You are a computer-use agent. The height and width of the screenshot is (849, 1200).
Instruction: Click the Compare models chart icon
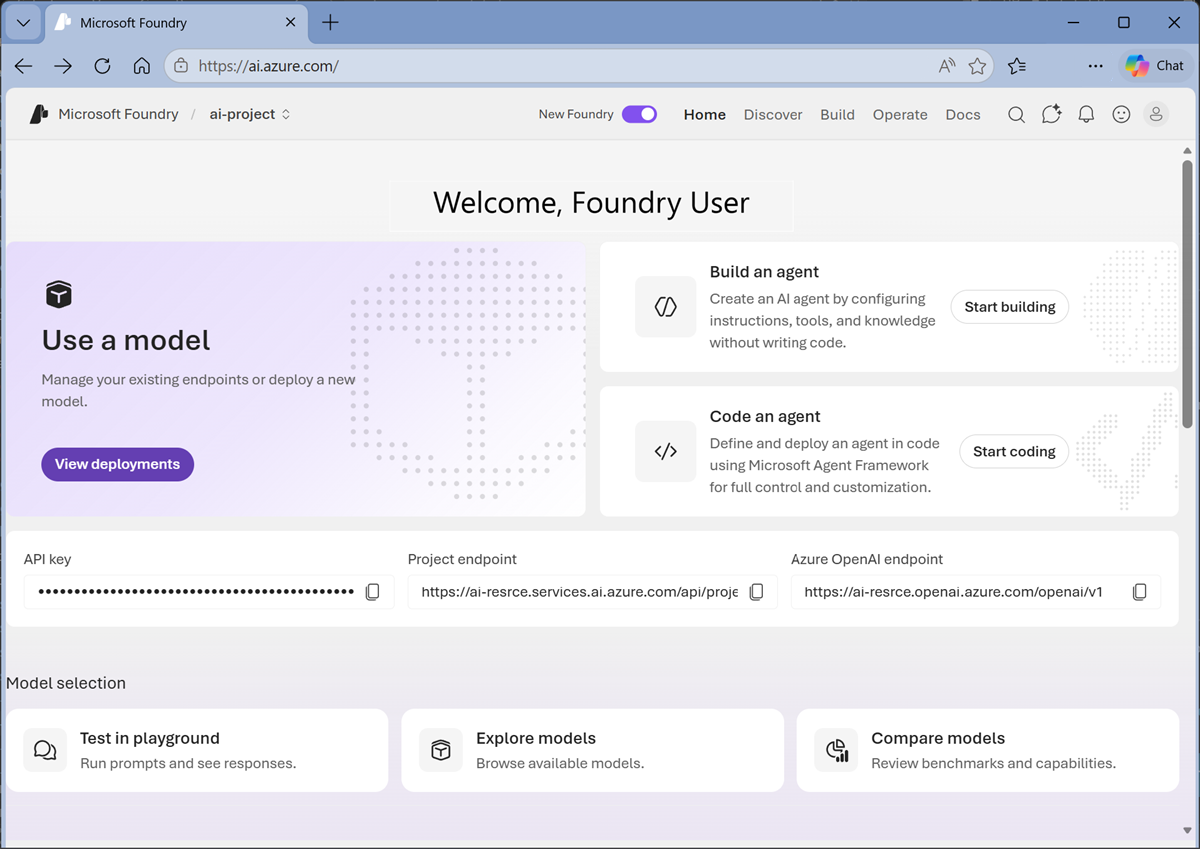point(837,750)
